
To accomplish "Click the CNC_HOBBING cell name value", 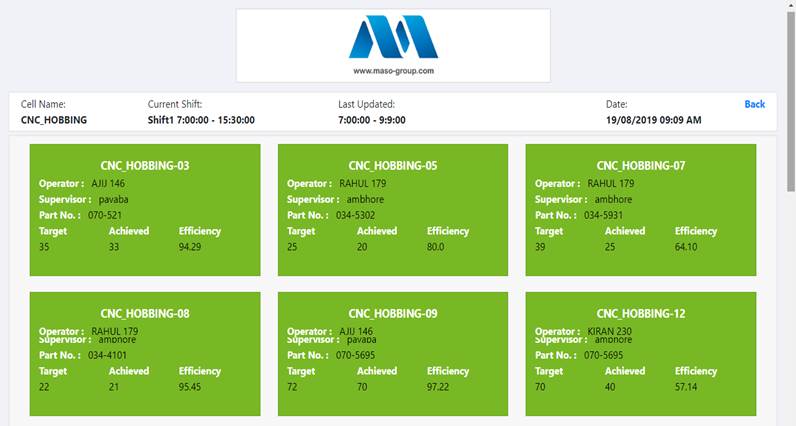I will click(x=54, y=120).
